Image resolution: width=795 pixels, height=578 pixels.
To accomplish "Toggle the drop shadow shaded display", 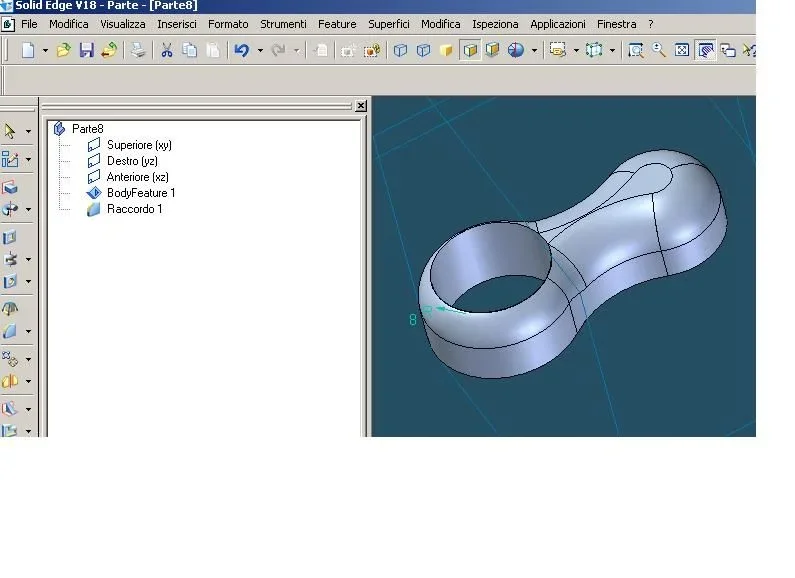I will [x=492, y=50].
